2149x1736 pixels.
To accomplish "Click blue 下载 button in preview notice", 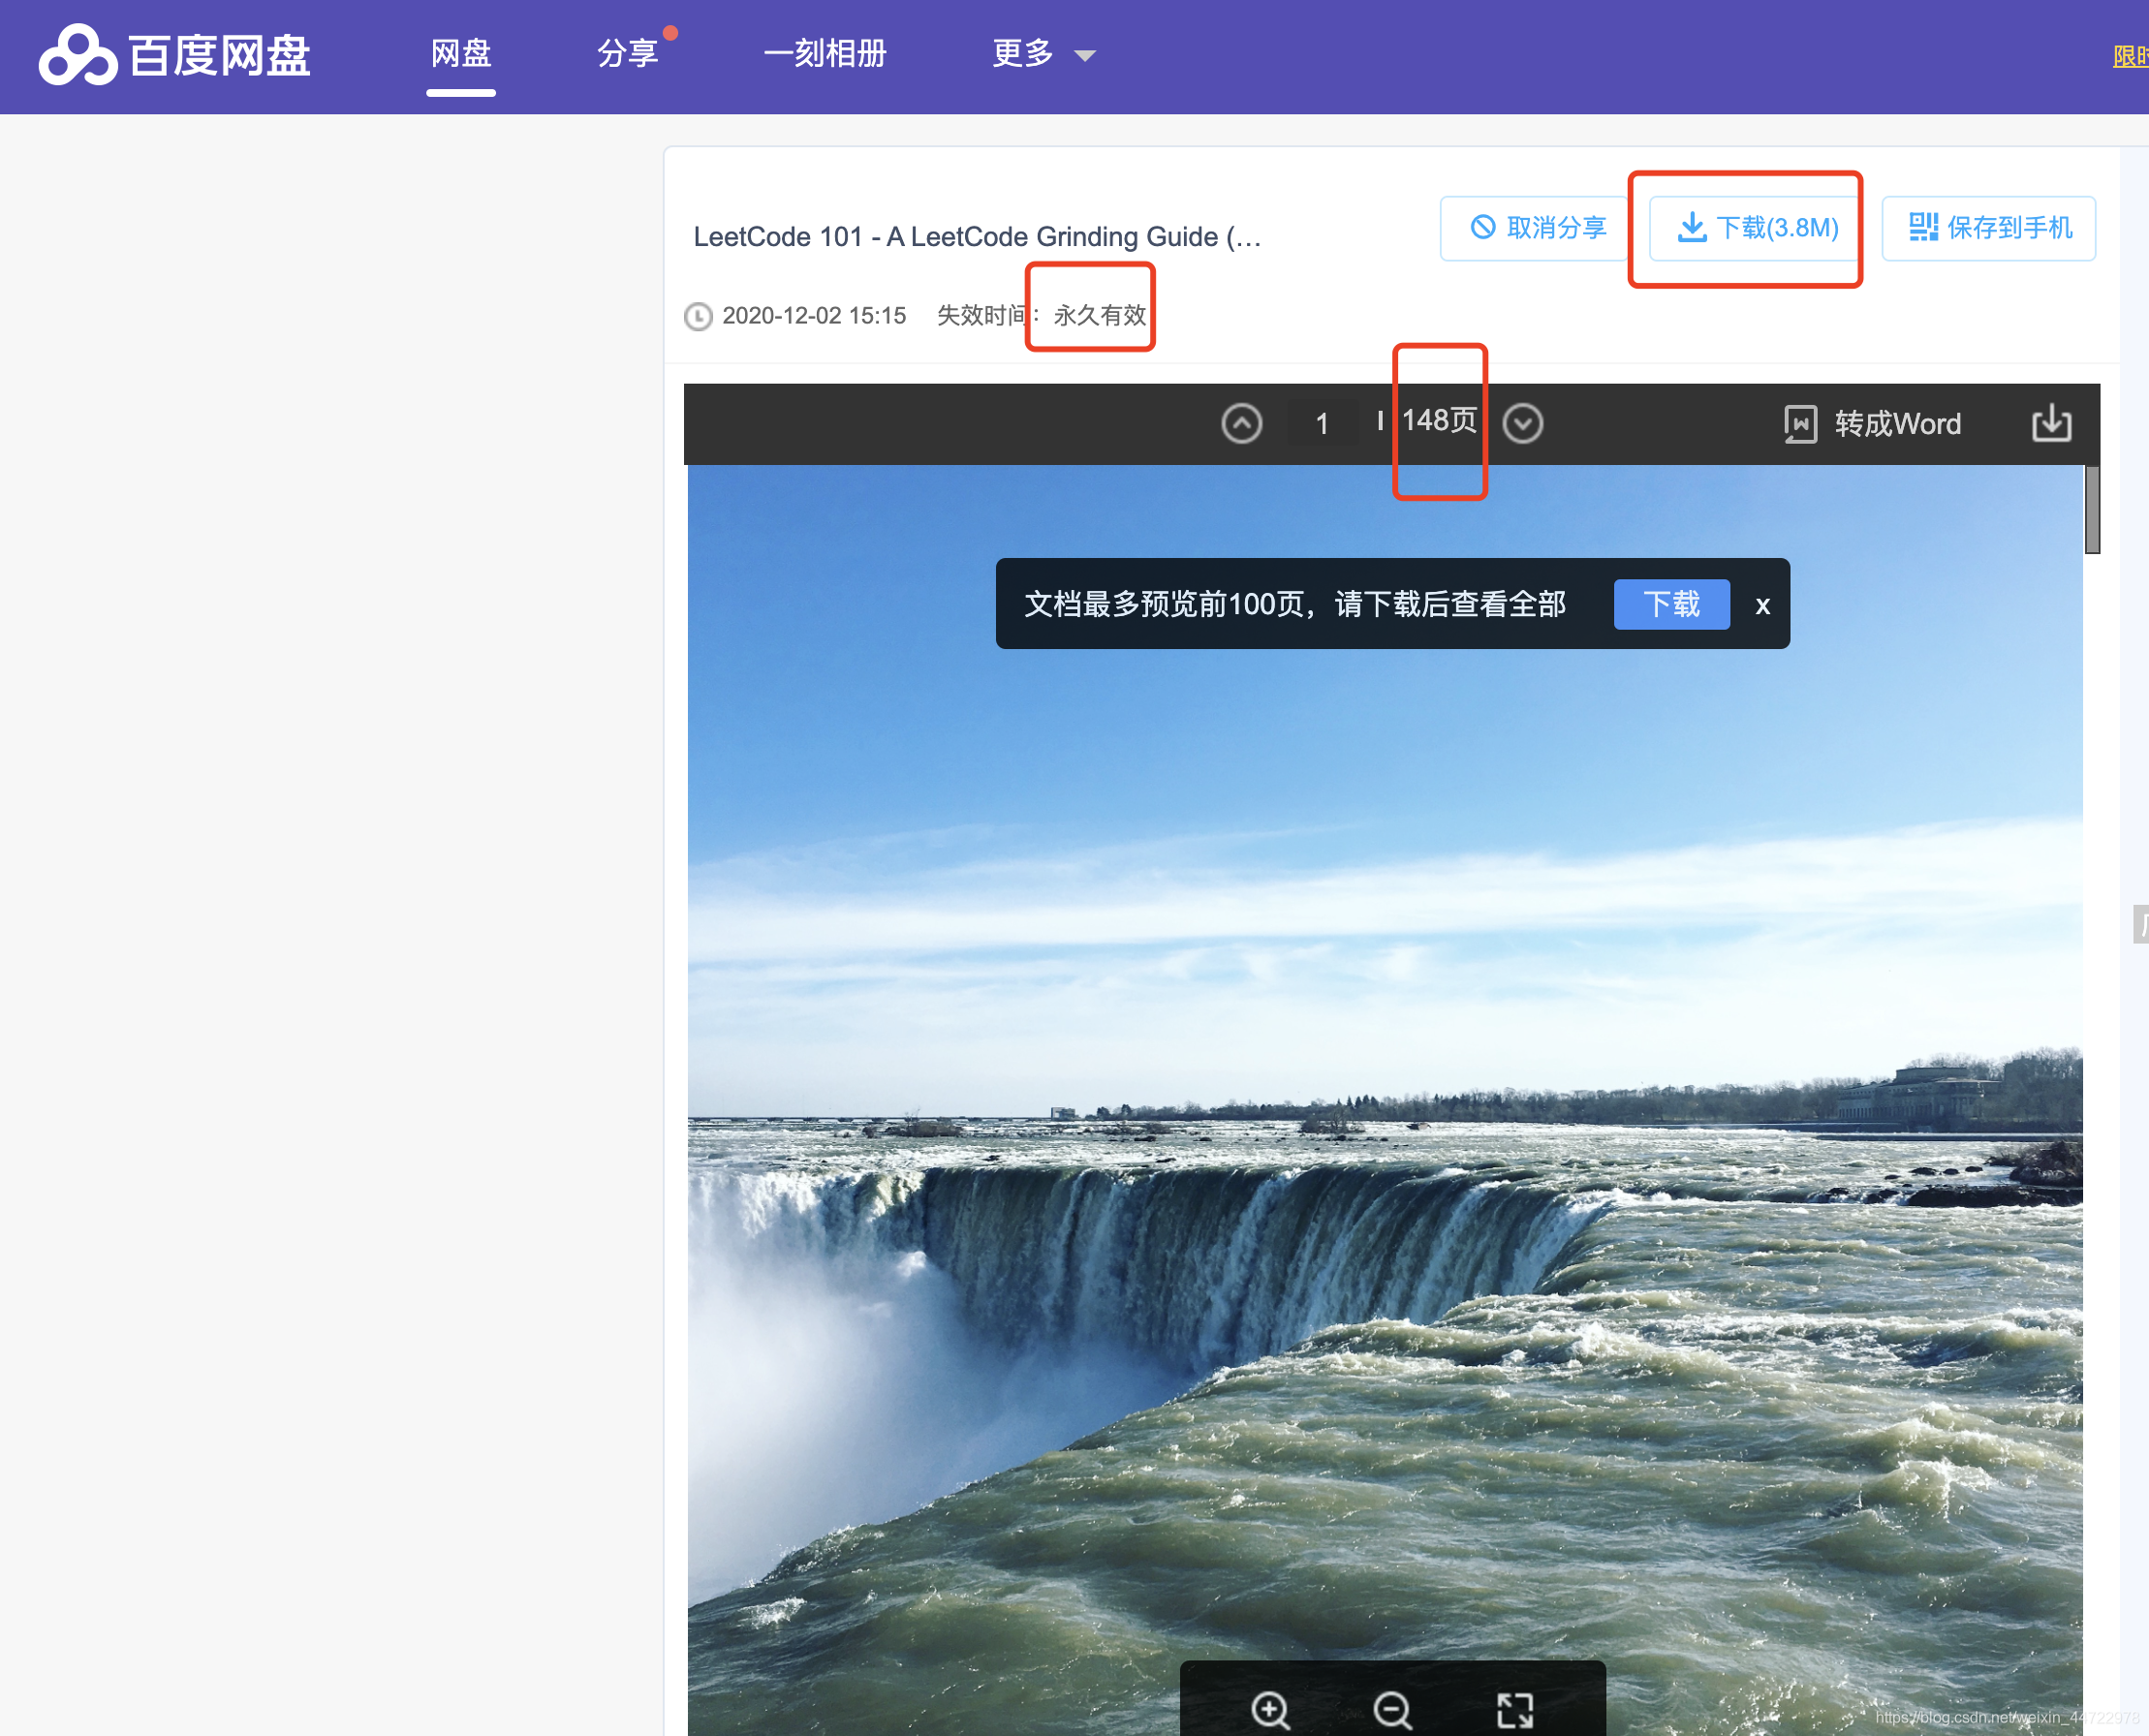I will [x=1671, y=604].
